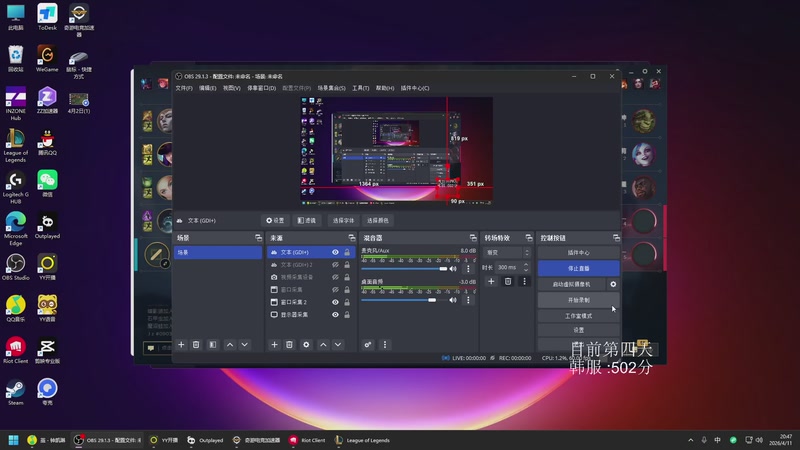The width and height of the screenshot is (800, 450).
Task: Show the 窗口采集 source
Action: [335, 290]
